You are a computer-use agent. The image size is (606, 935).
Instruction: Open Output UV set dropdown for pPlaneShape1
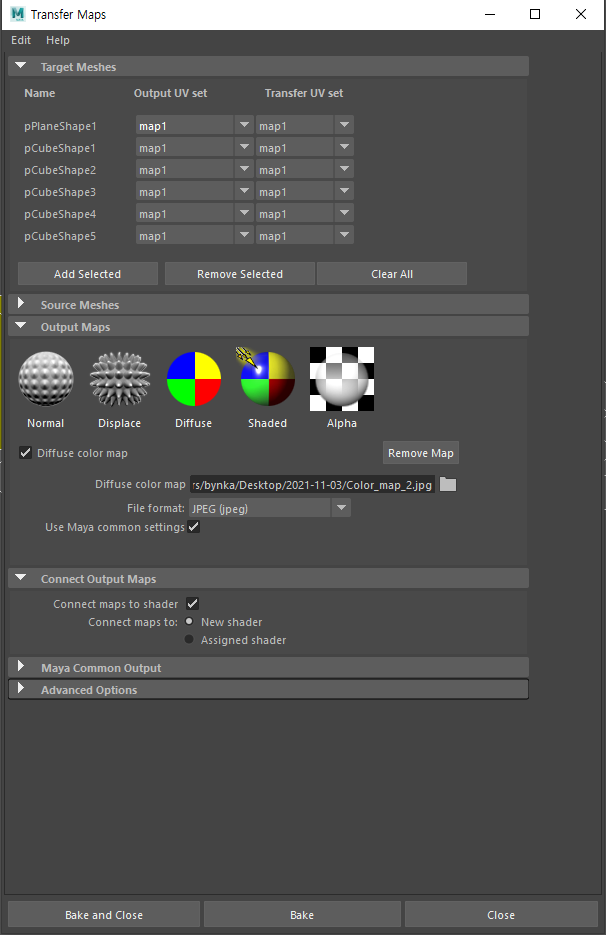coord(244,125)
